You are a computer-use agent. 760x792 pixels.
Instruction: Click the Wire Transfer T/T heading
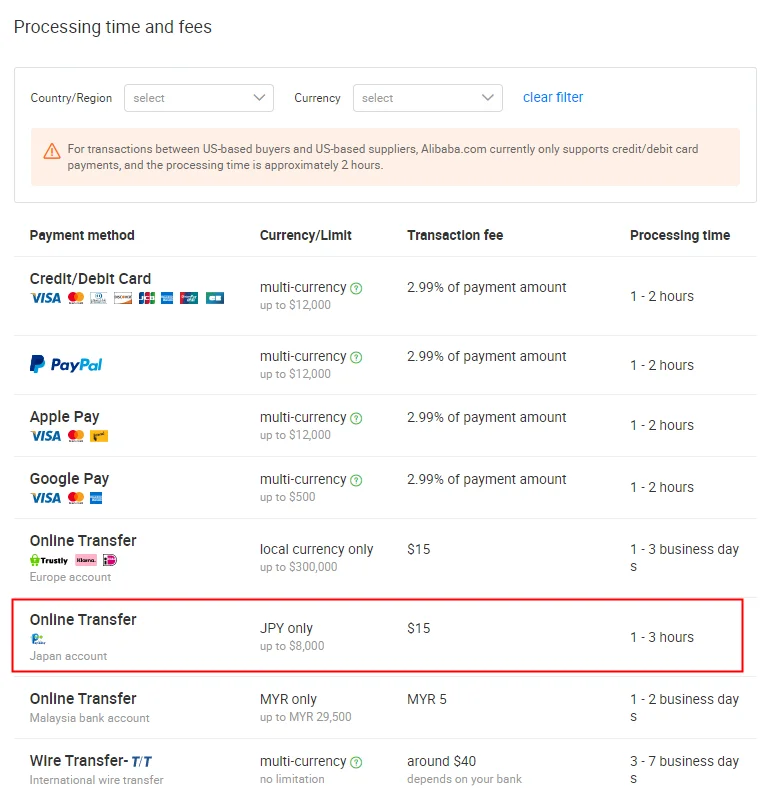pyautogui.click(x=91, y=761)
